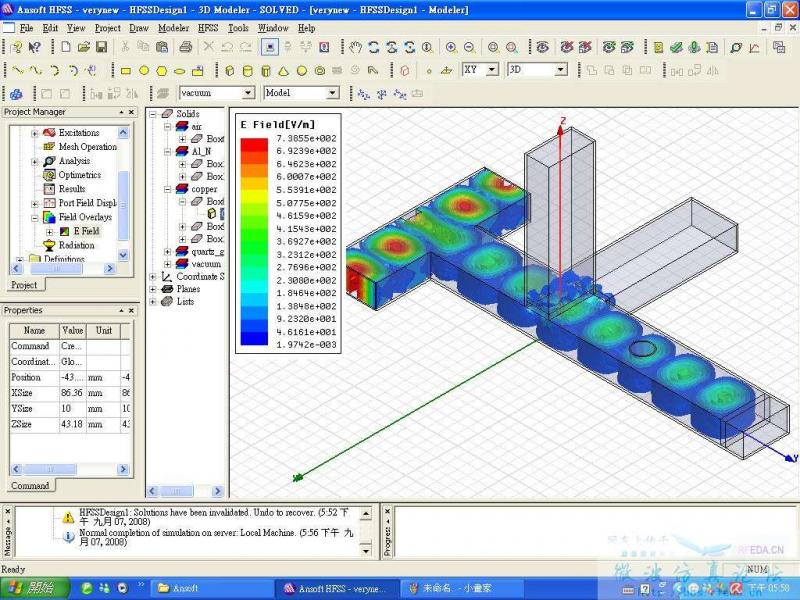Click the Paste clipboard icon
This screenshot has width=800, height=600.
click(x=162, y=47)
